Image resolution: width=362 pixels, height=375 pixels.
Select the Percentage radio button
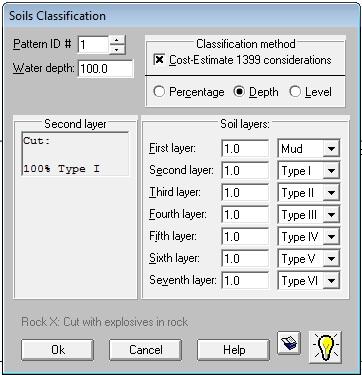pos(159,92)
